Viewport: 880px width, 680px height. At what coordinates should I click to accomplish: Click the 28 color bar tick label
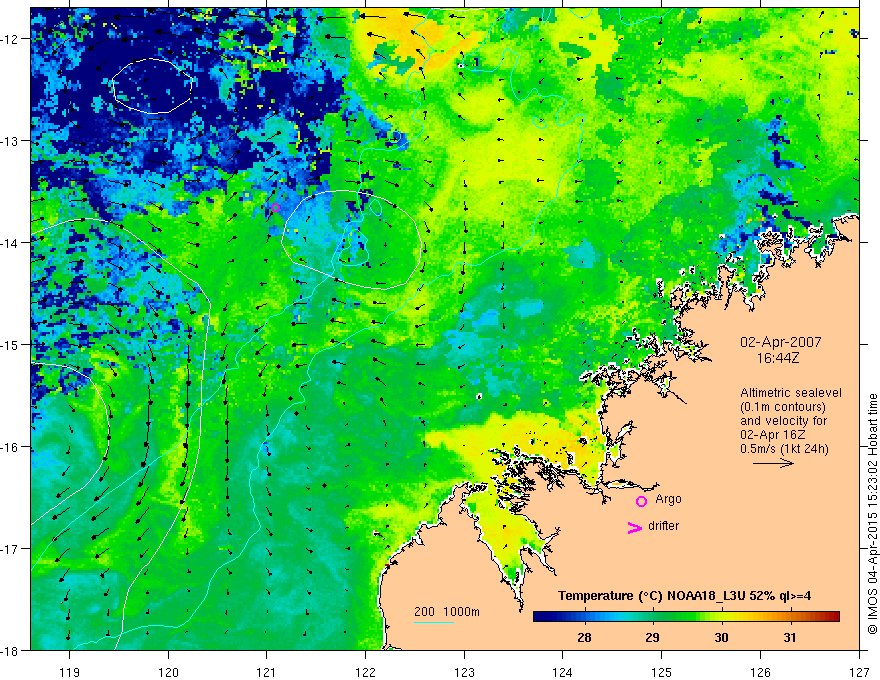pos(584,637)
